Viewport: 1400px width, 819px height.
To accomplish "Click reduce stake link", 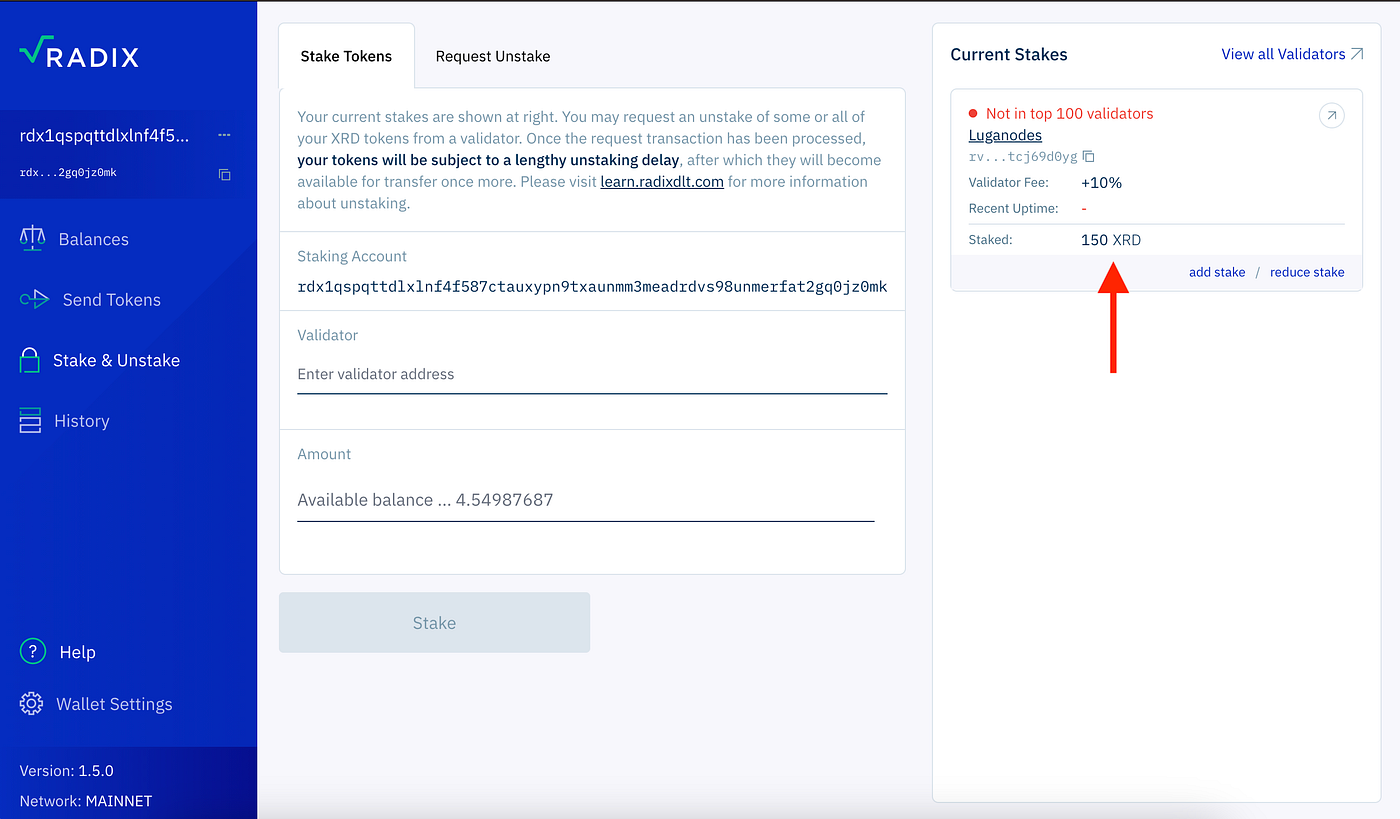I will point(1307,272).
